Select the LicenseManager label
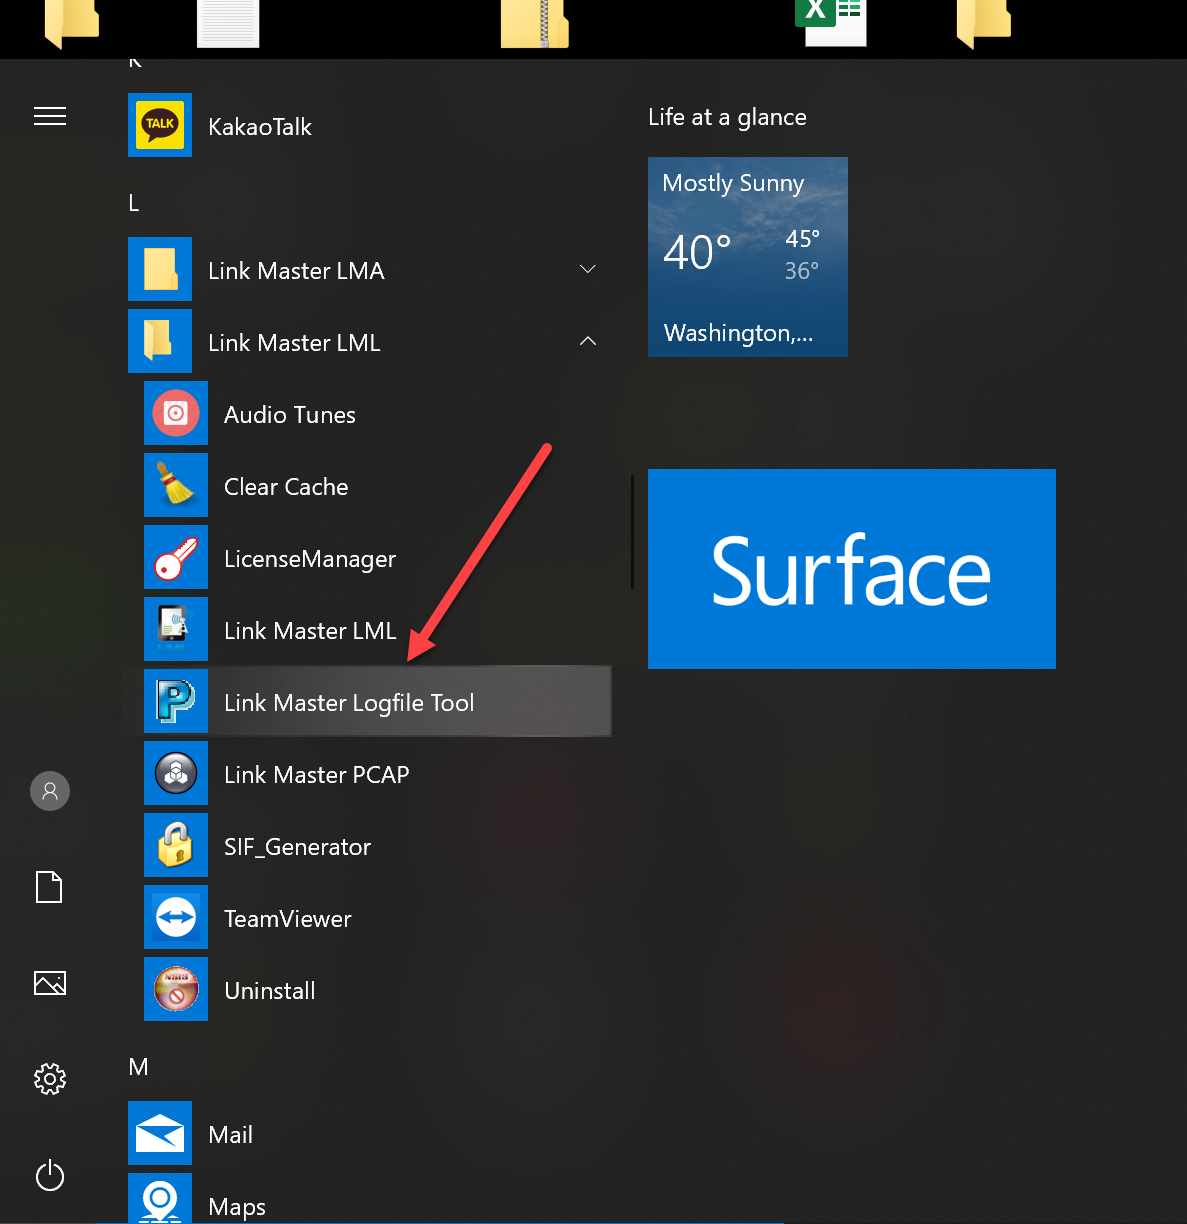 click(x=310, y=559)
